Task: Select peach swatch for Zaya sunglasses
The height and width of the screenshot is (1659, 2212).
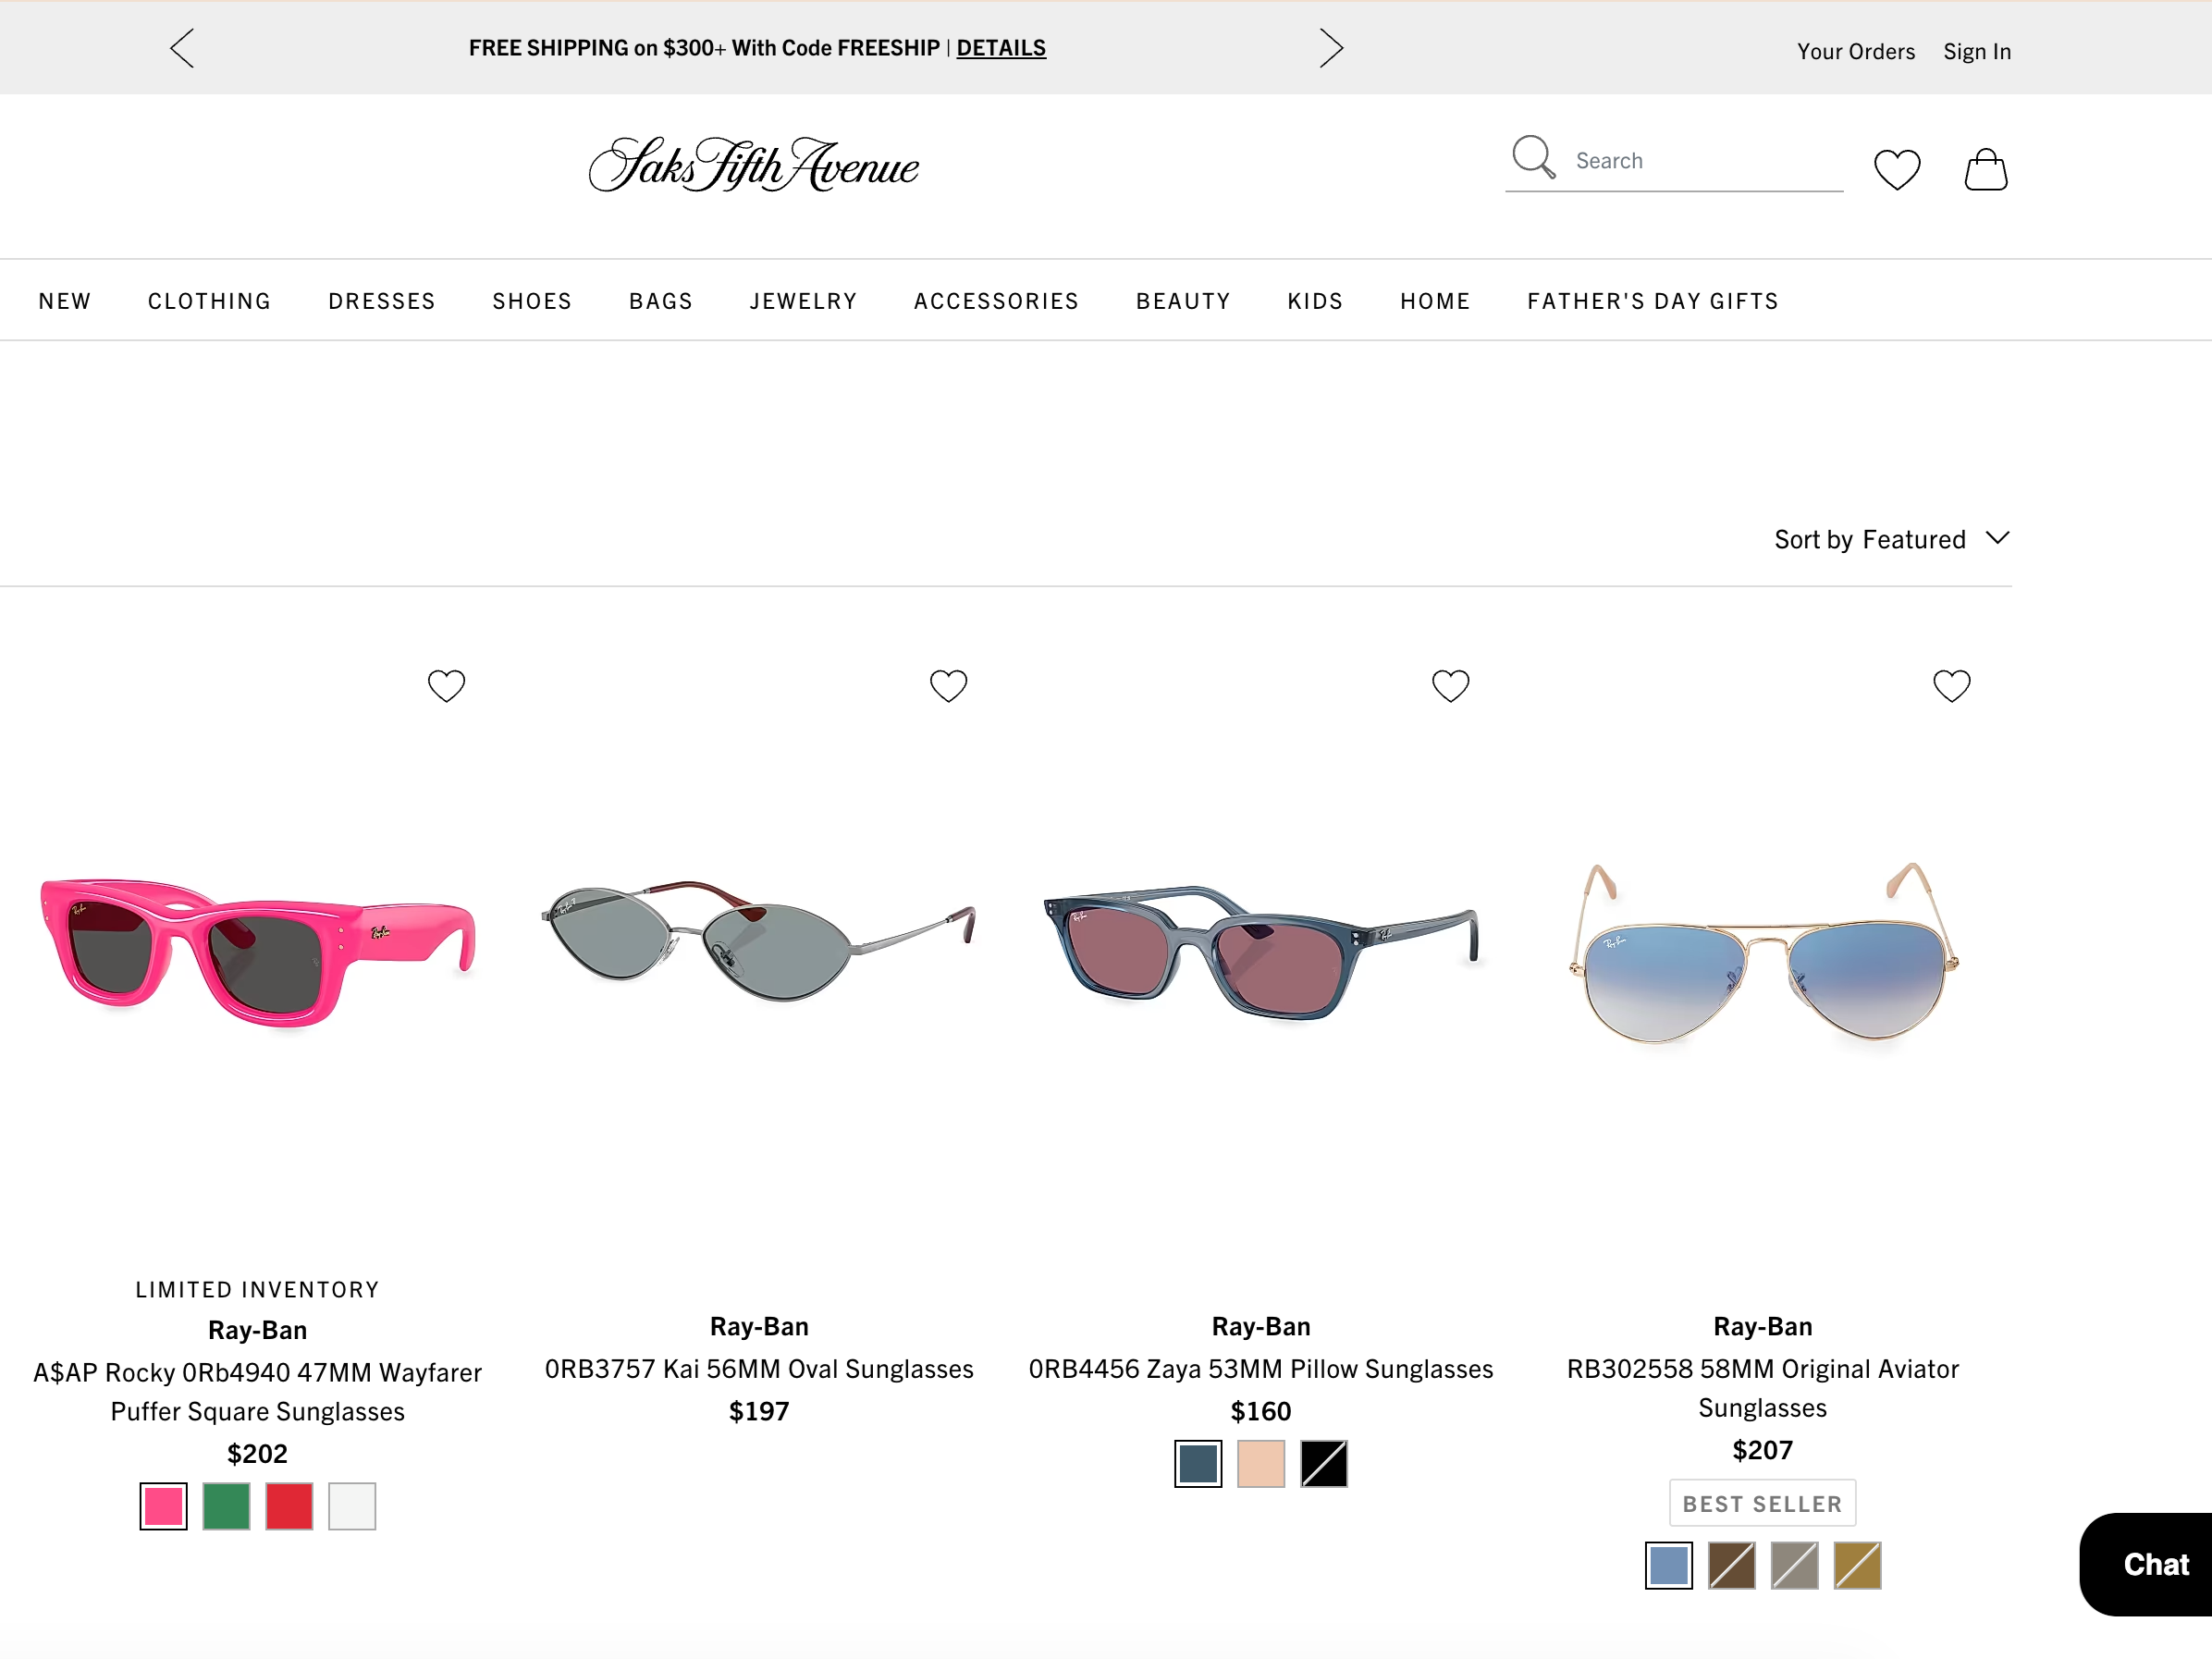Action: (1261, 1464)
